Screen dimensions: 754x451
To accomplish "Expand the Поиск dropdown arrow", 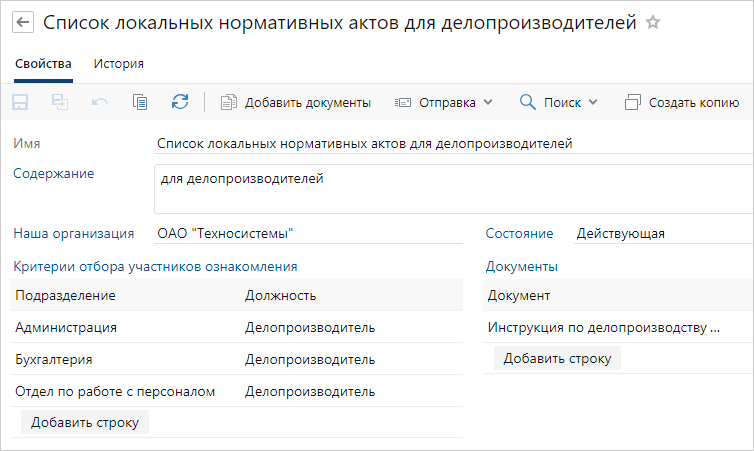I will 593,102.
